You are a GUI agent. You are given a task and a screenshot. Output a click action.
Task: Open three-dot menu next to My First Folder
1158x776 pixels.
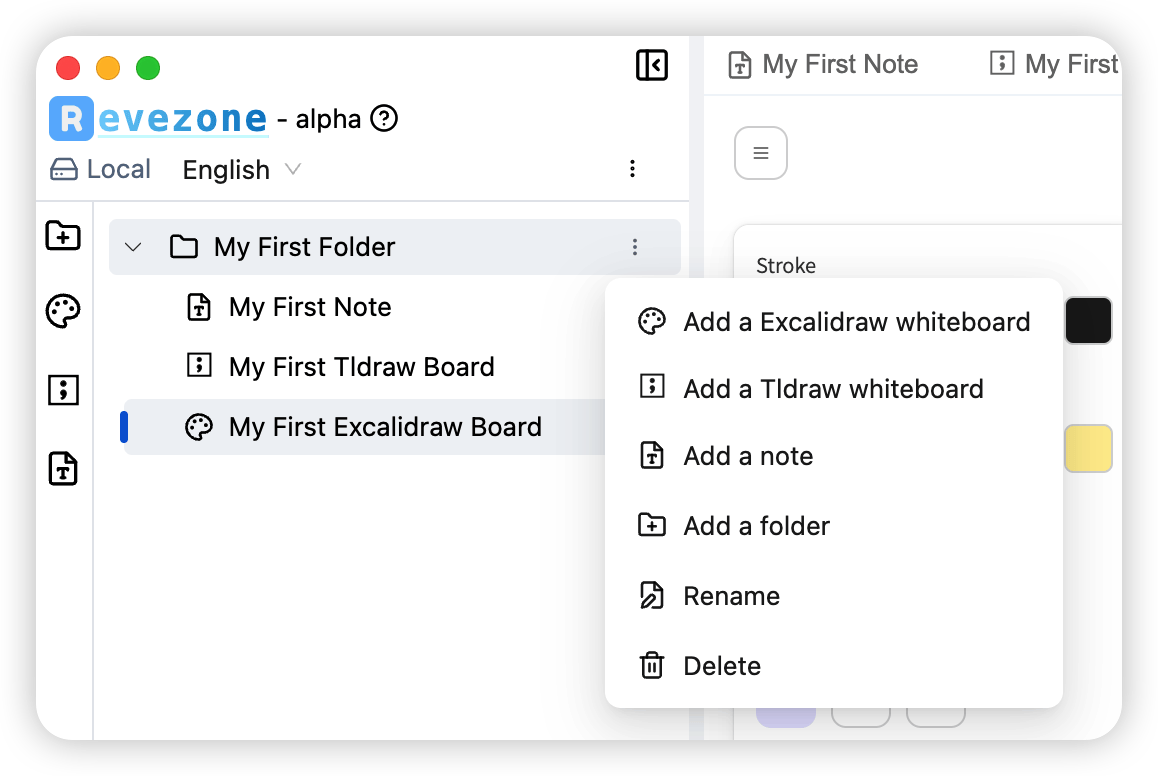(634, 247)
